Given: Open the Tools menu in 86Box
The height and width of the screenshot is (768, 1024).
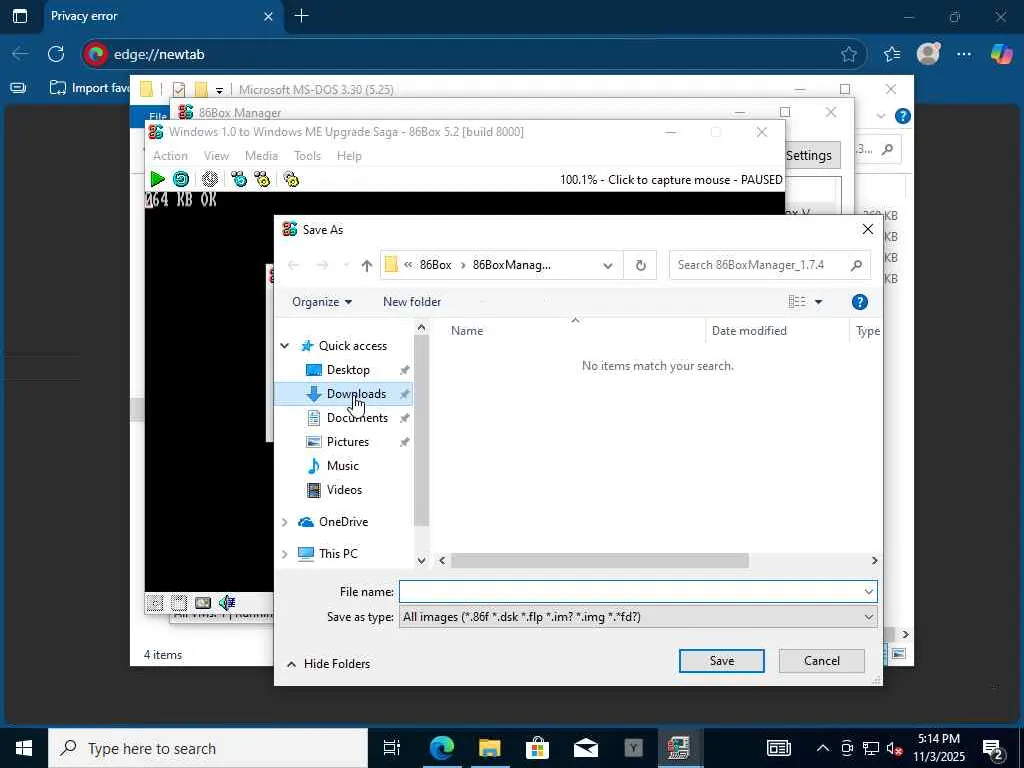Looking at the screenshot, I should [307, 155].
